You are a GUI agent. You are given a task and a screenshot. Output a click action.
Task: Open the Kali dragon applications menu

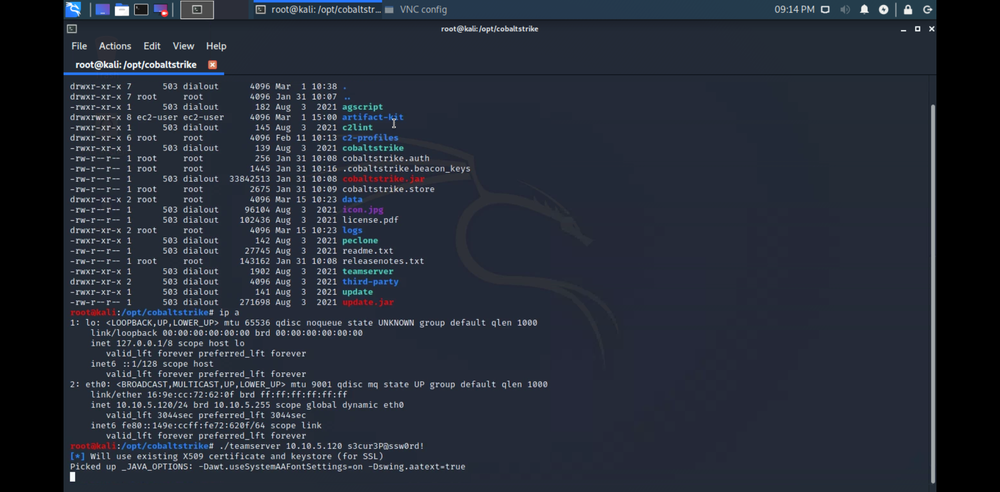click(x=73, y=10)
